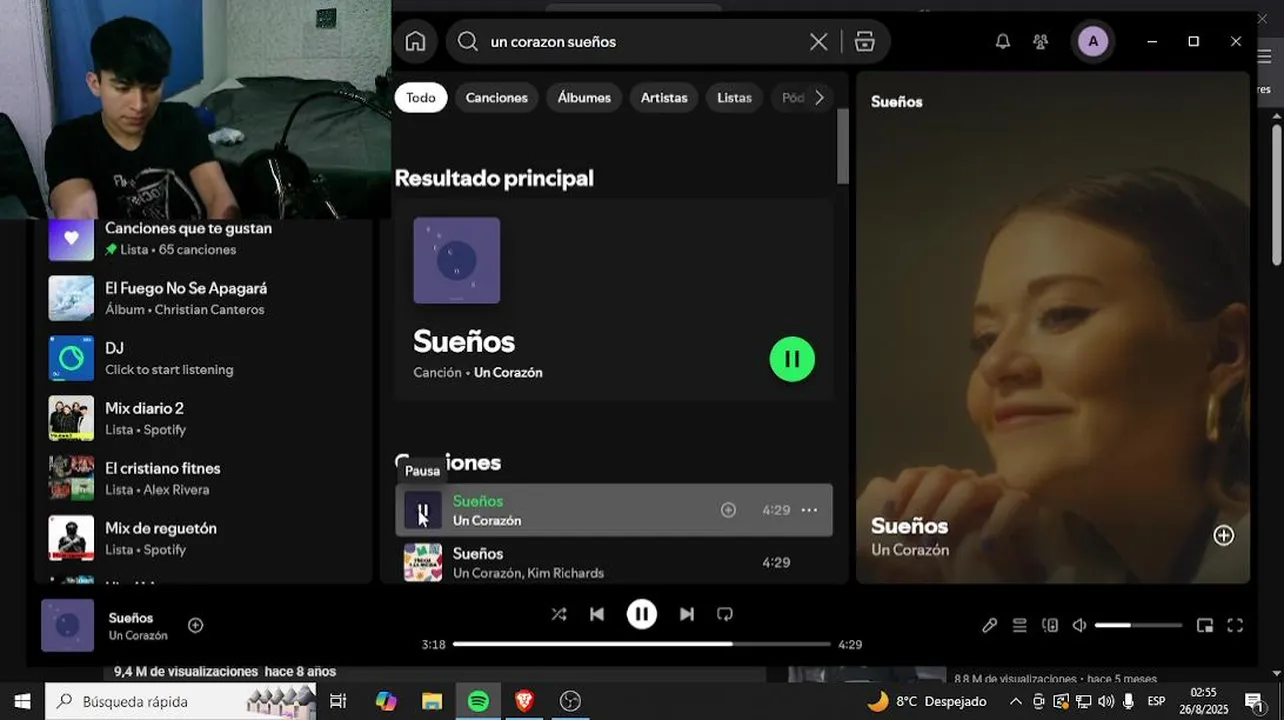
Task: Open OBS Studio on taskbar
Action: (570, 701)
